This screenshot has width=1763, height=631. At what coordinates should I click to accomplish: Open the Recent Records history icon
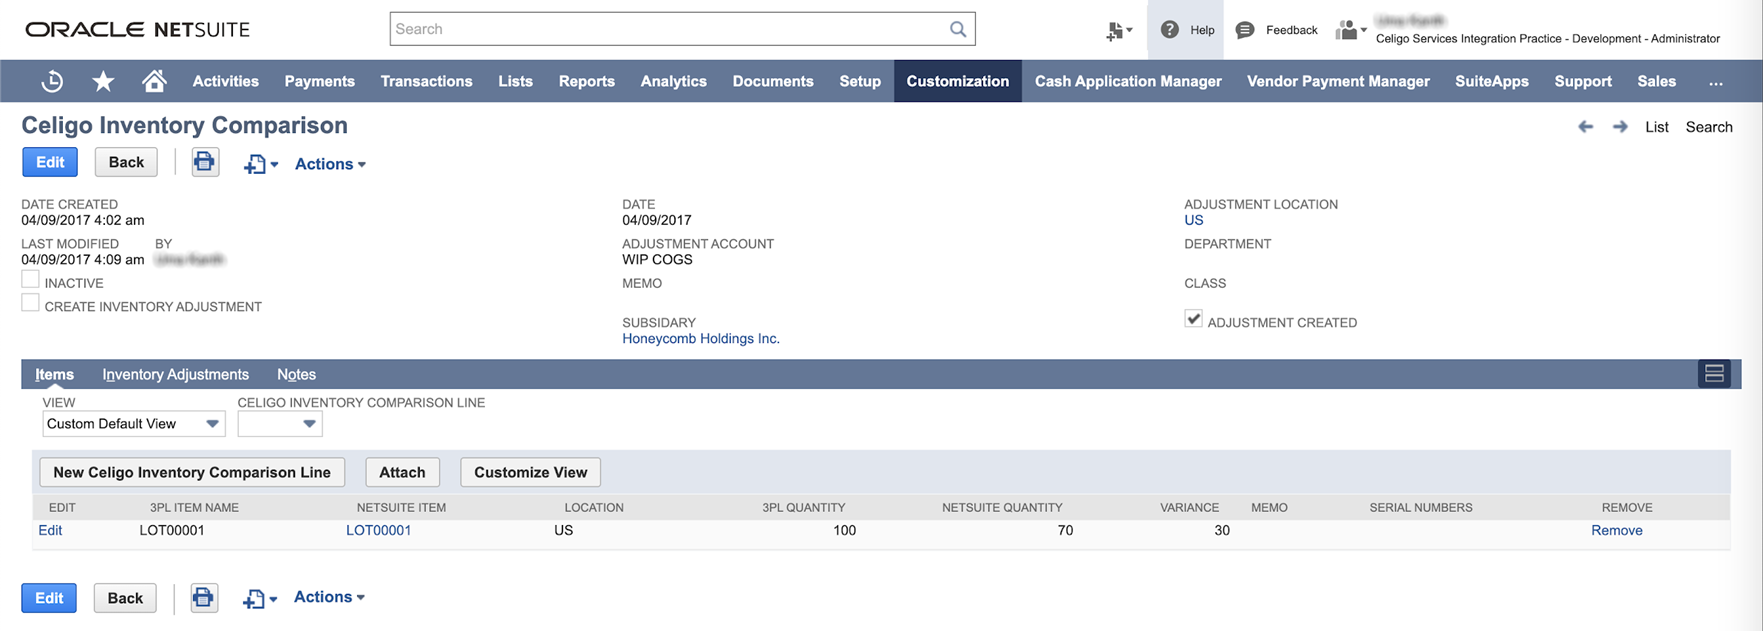click(52, 82)
